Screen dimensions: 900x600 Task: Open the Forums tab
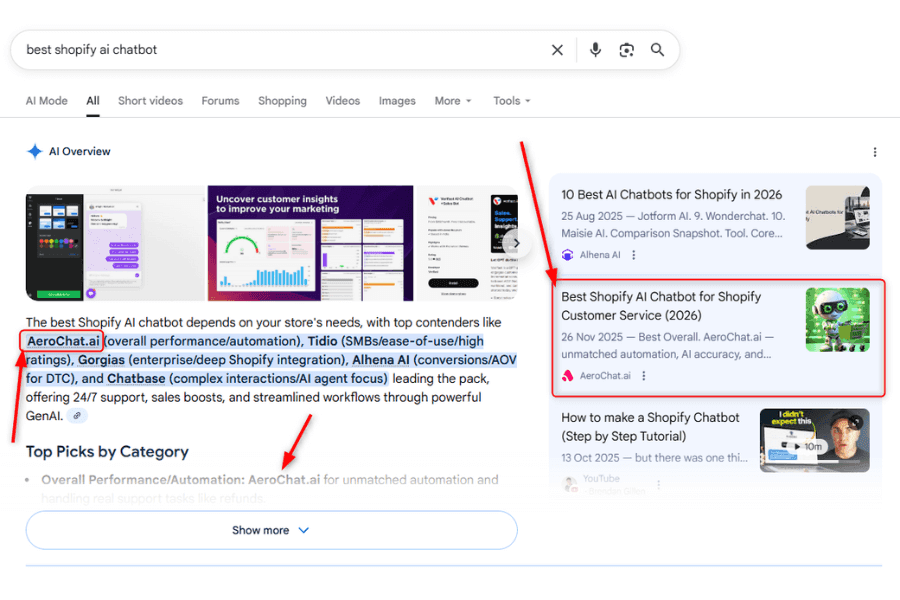click(220, 101)
